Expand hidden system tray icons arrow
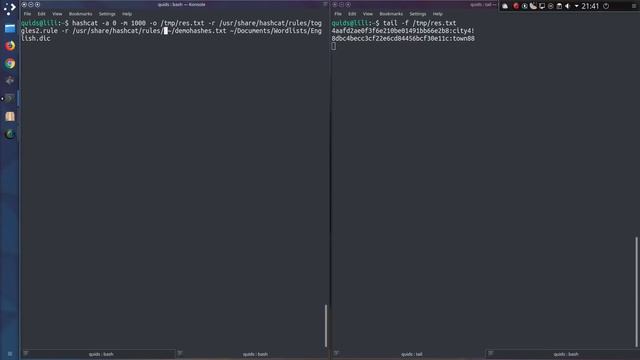Image resolution: width=640 pixels, height=360 pixels. point(576,6)
